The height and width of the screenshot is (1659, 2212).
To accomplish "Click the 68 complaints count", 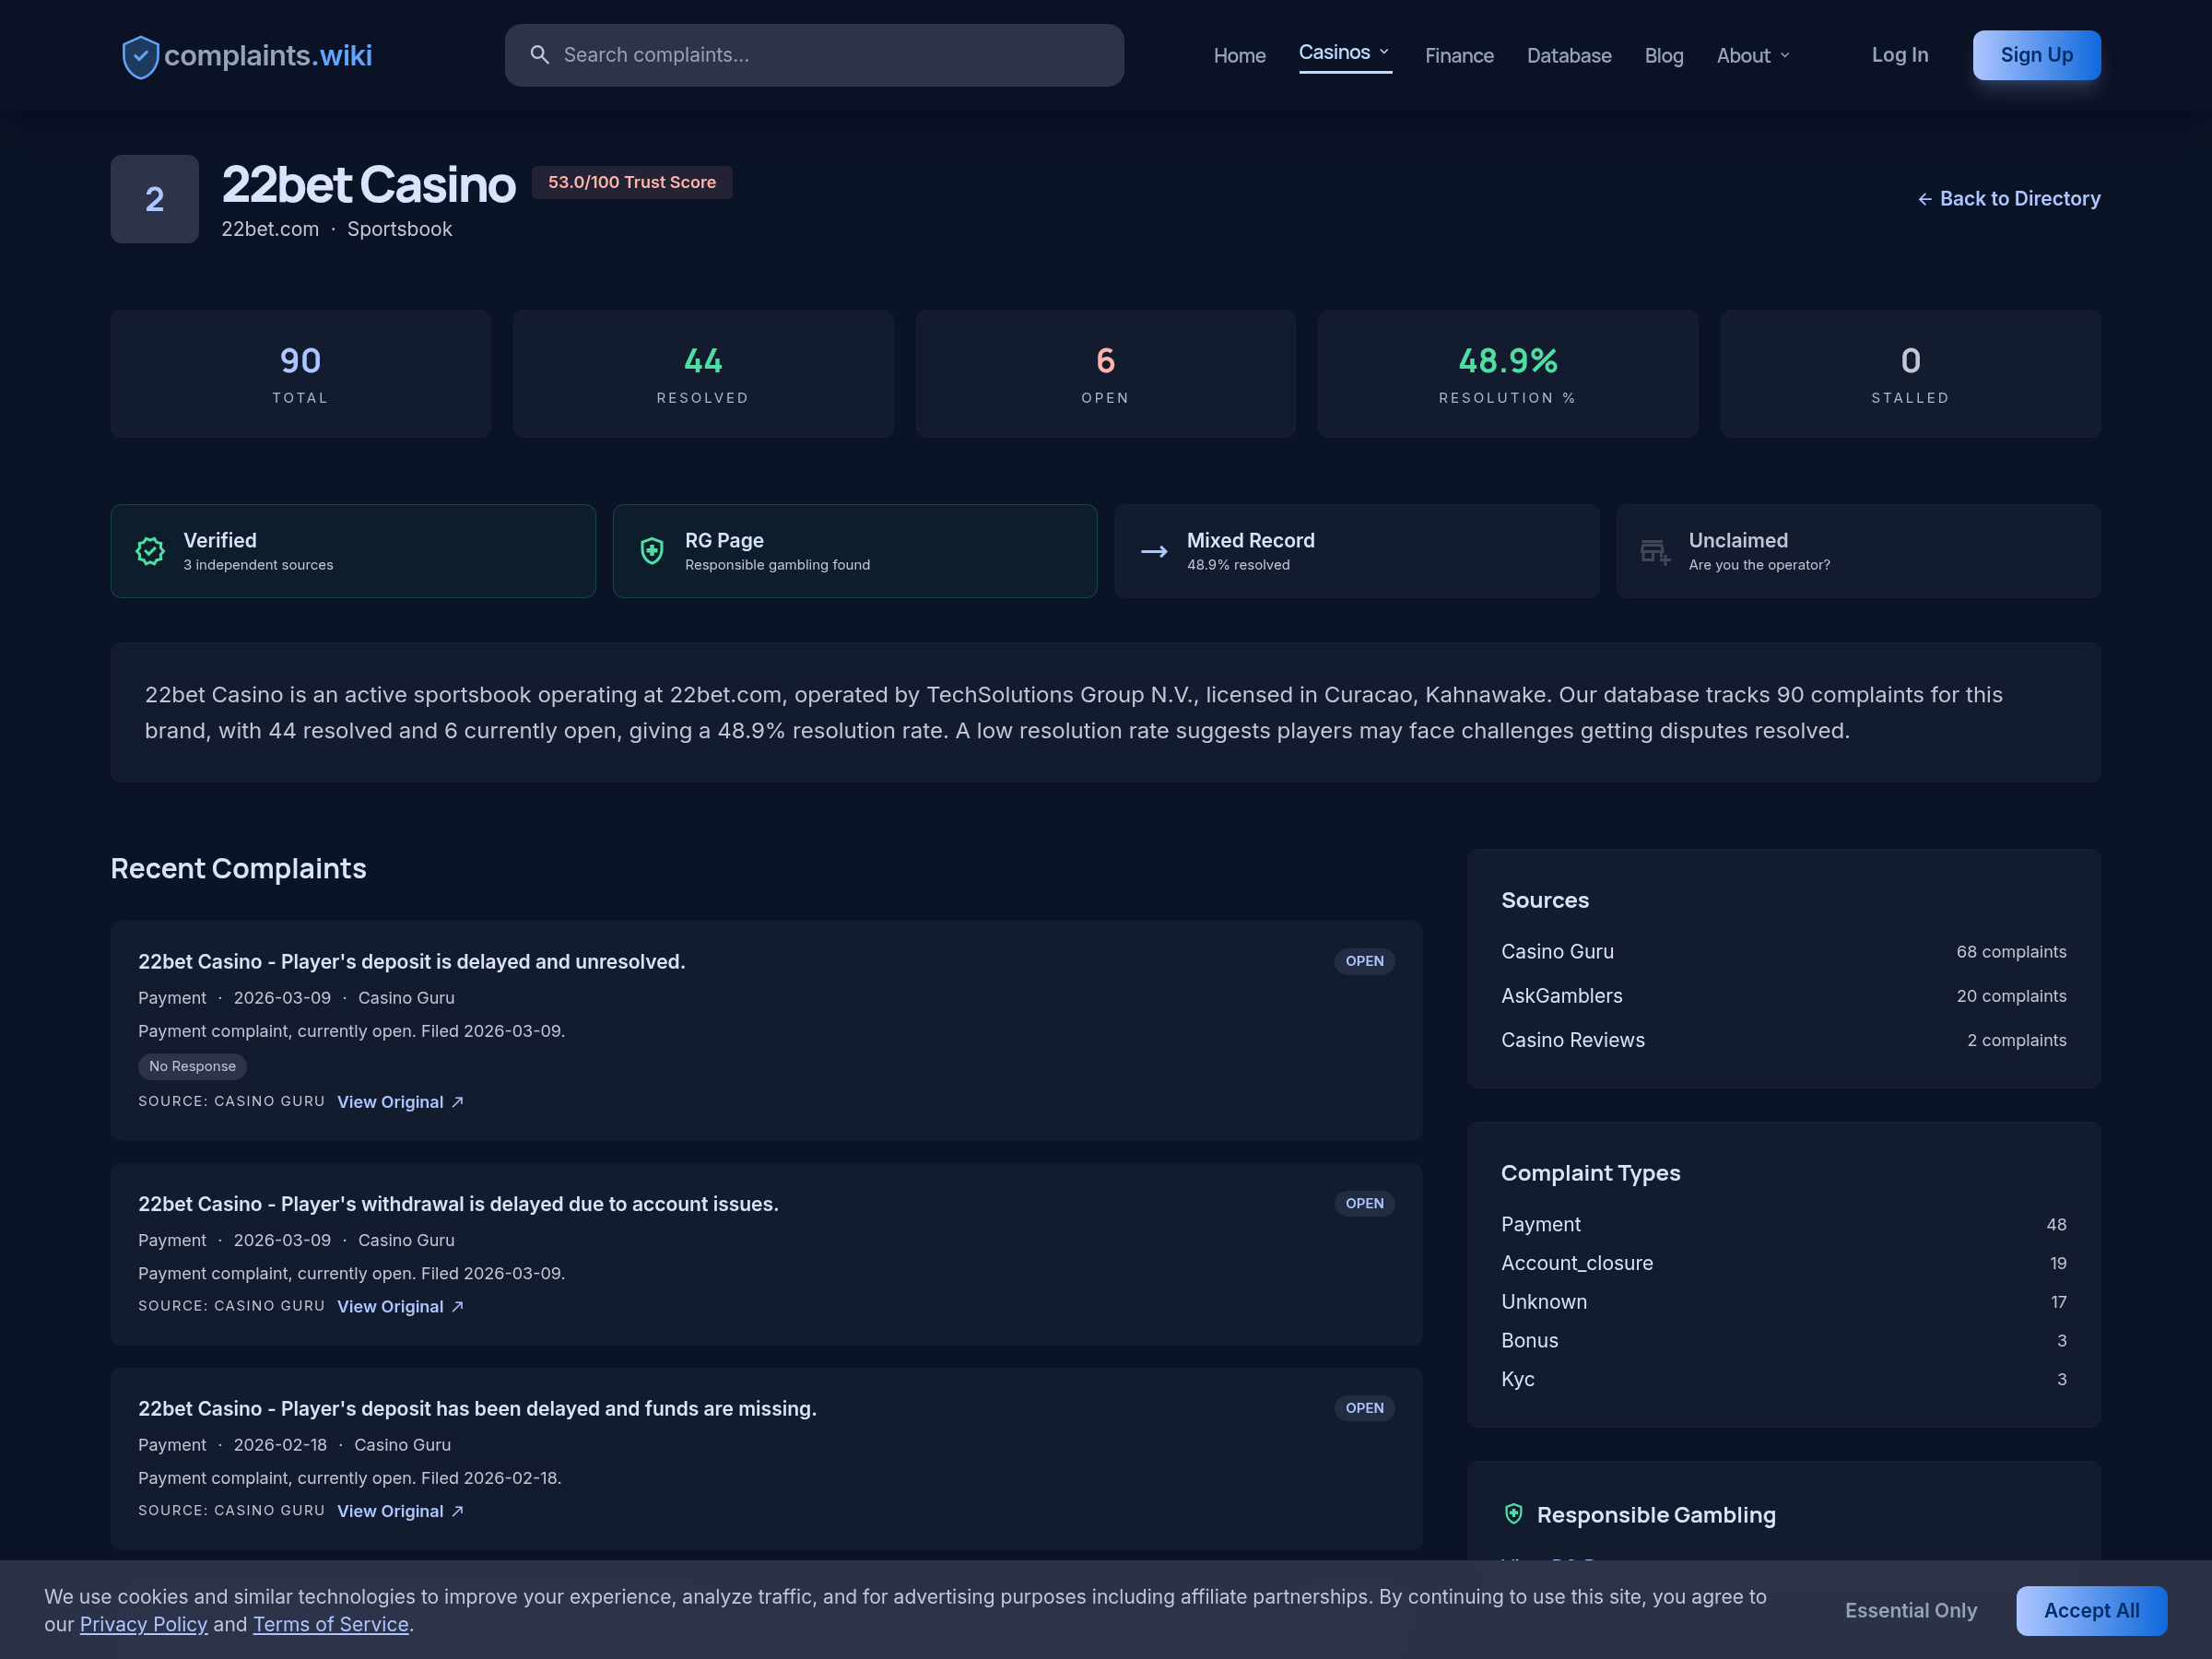I will [x=2011, y=952].
